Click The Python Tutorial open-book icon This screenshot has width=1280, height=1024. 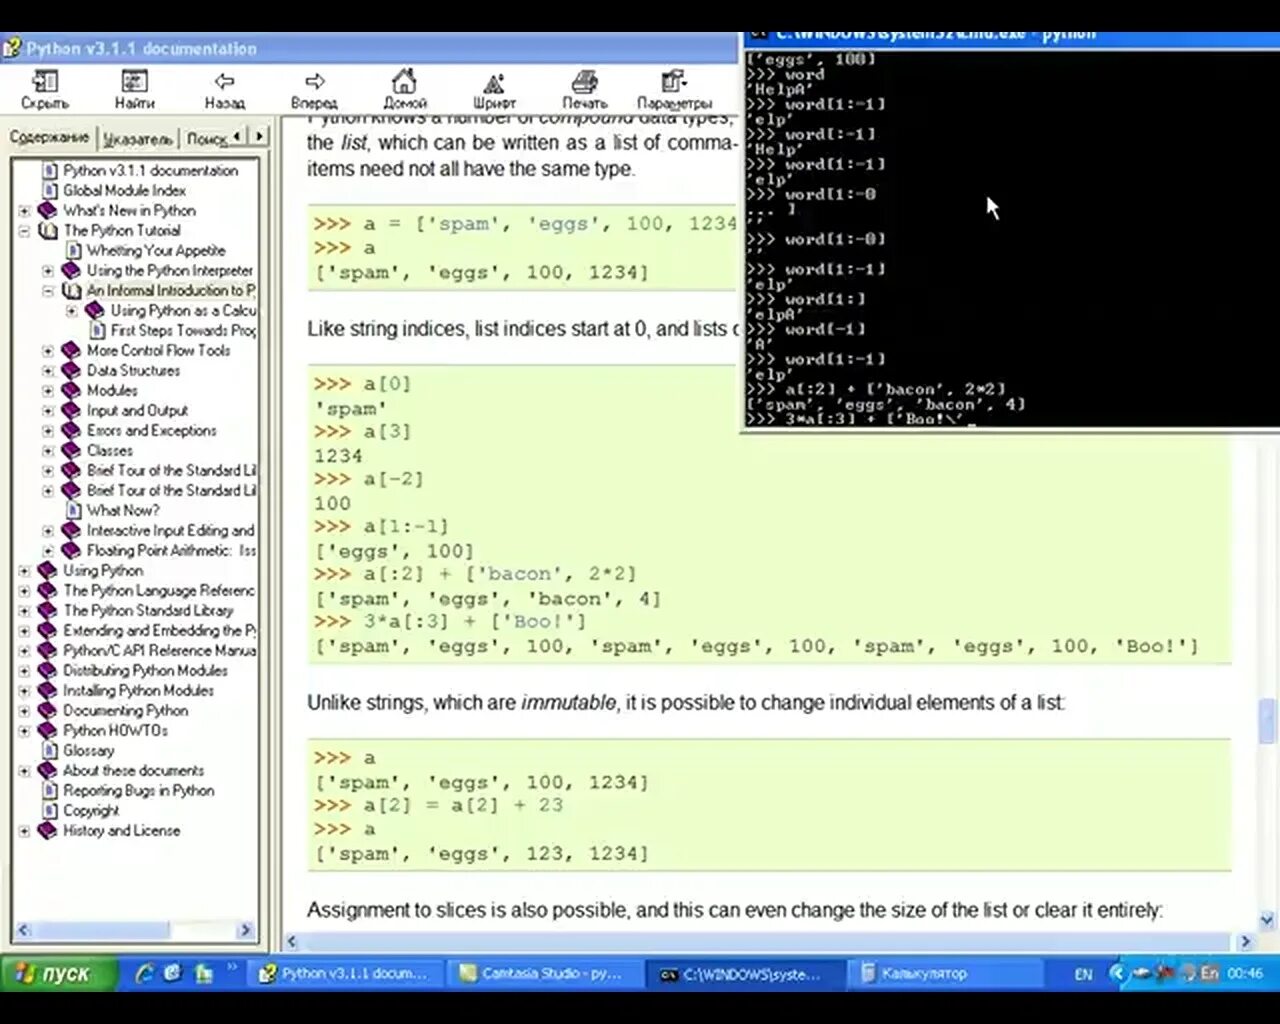click(47, 230)
